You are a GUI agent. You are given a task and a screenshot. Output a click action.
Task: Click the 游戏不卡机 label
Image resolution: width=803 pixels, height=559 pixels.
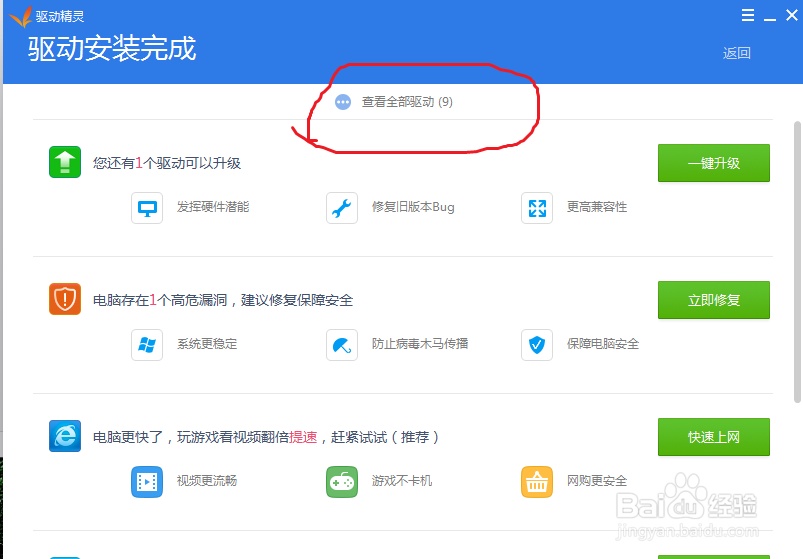(402, 481)
